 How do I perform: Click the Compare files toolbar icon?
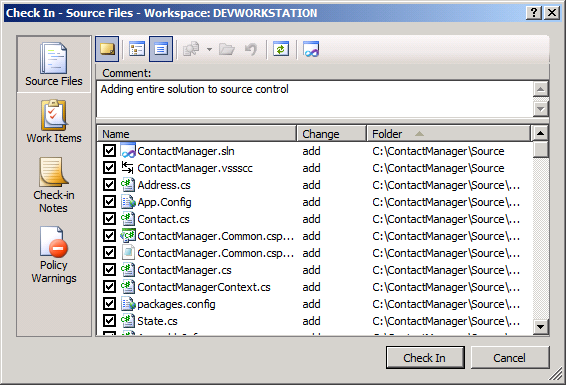tap(191, 49)
